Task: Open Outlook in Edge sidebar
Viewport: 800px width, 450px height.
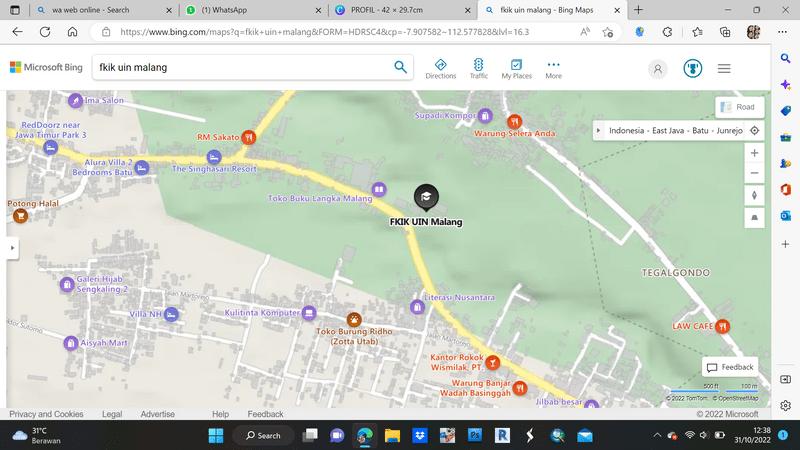Action: point(786,216)
